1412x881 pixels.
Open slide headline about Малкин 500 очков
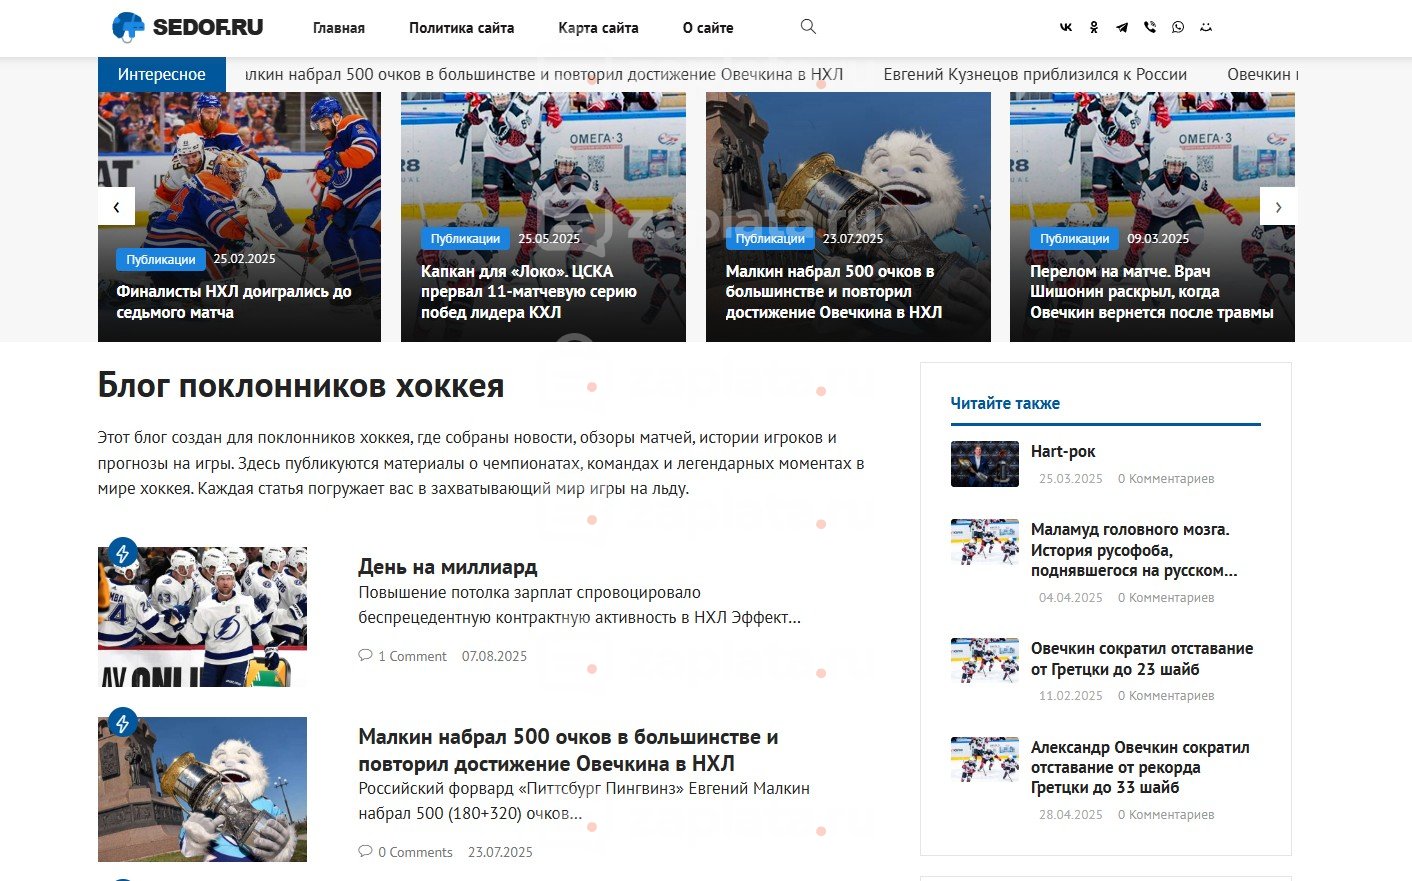(834, 291)
